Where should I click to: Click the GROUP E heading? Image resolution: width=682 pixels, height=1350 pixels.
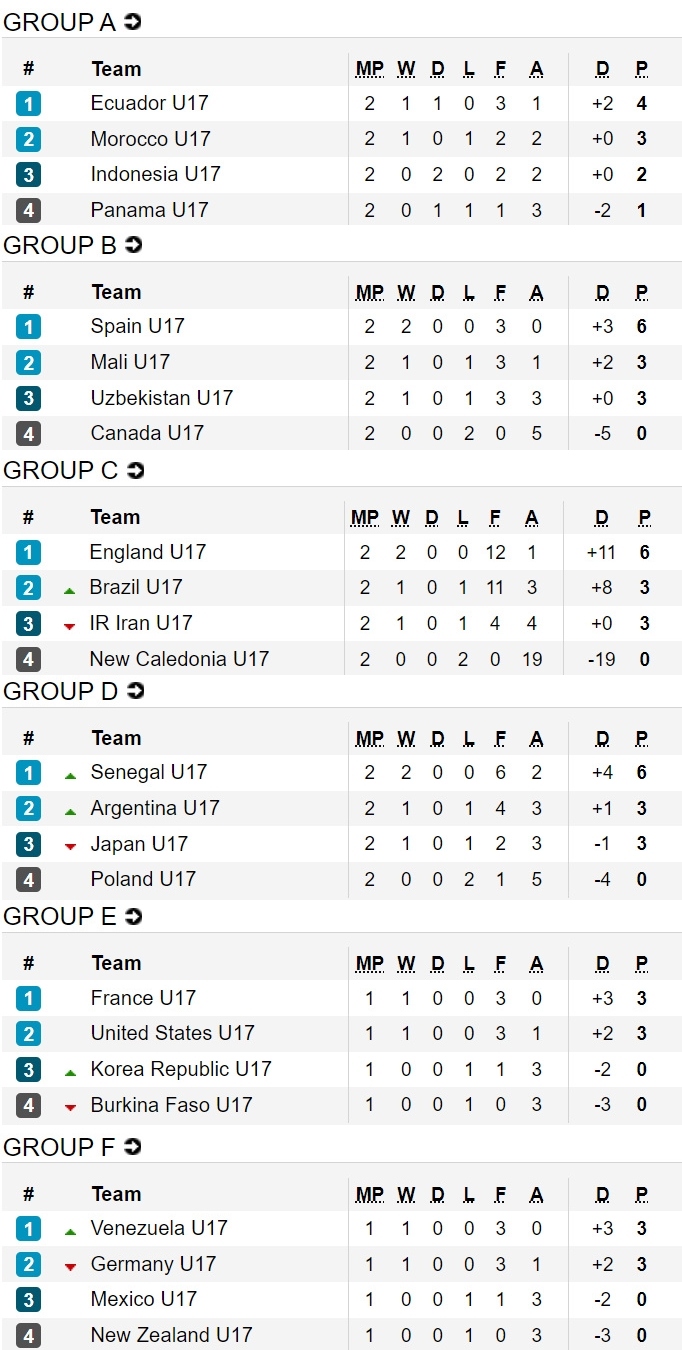[x=59, y=916]
